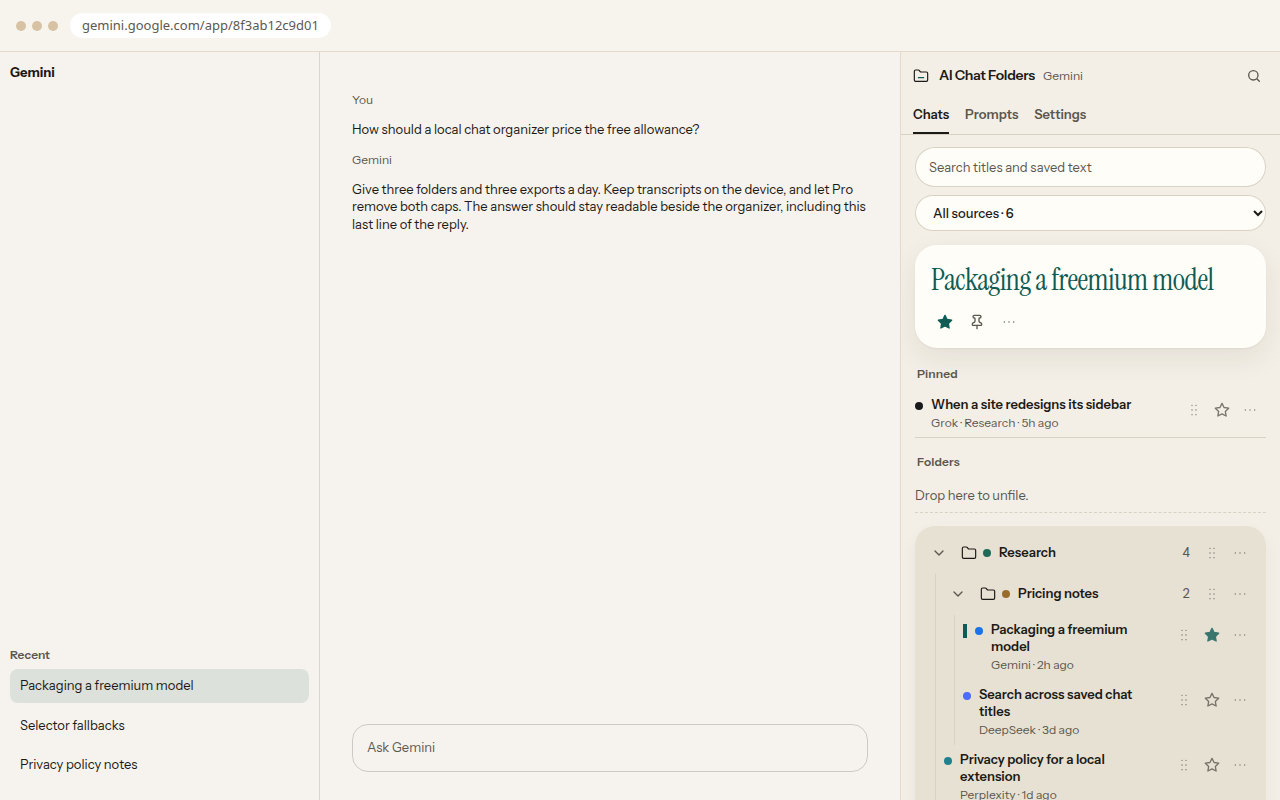1280x800 pixels.
Task: Select 'Packaging a freemium model' in the Recent list
Action: coord(159,686)
